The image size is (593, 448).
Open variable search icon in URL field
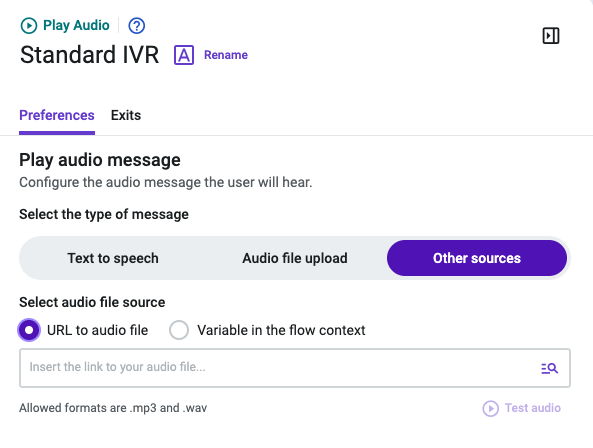pyautogui.click(x=549, y=368)
